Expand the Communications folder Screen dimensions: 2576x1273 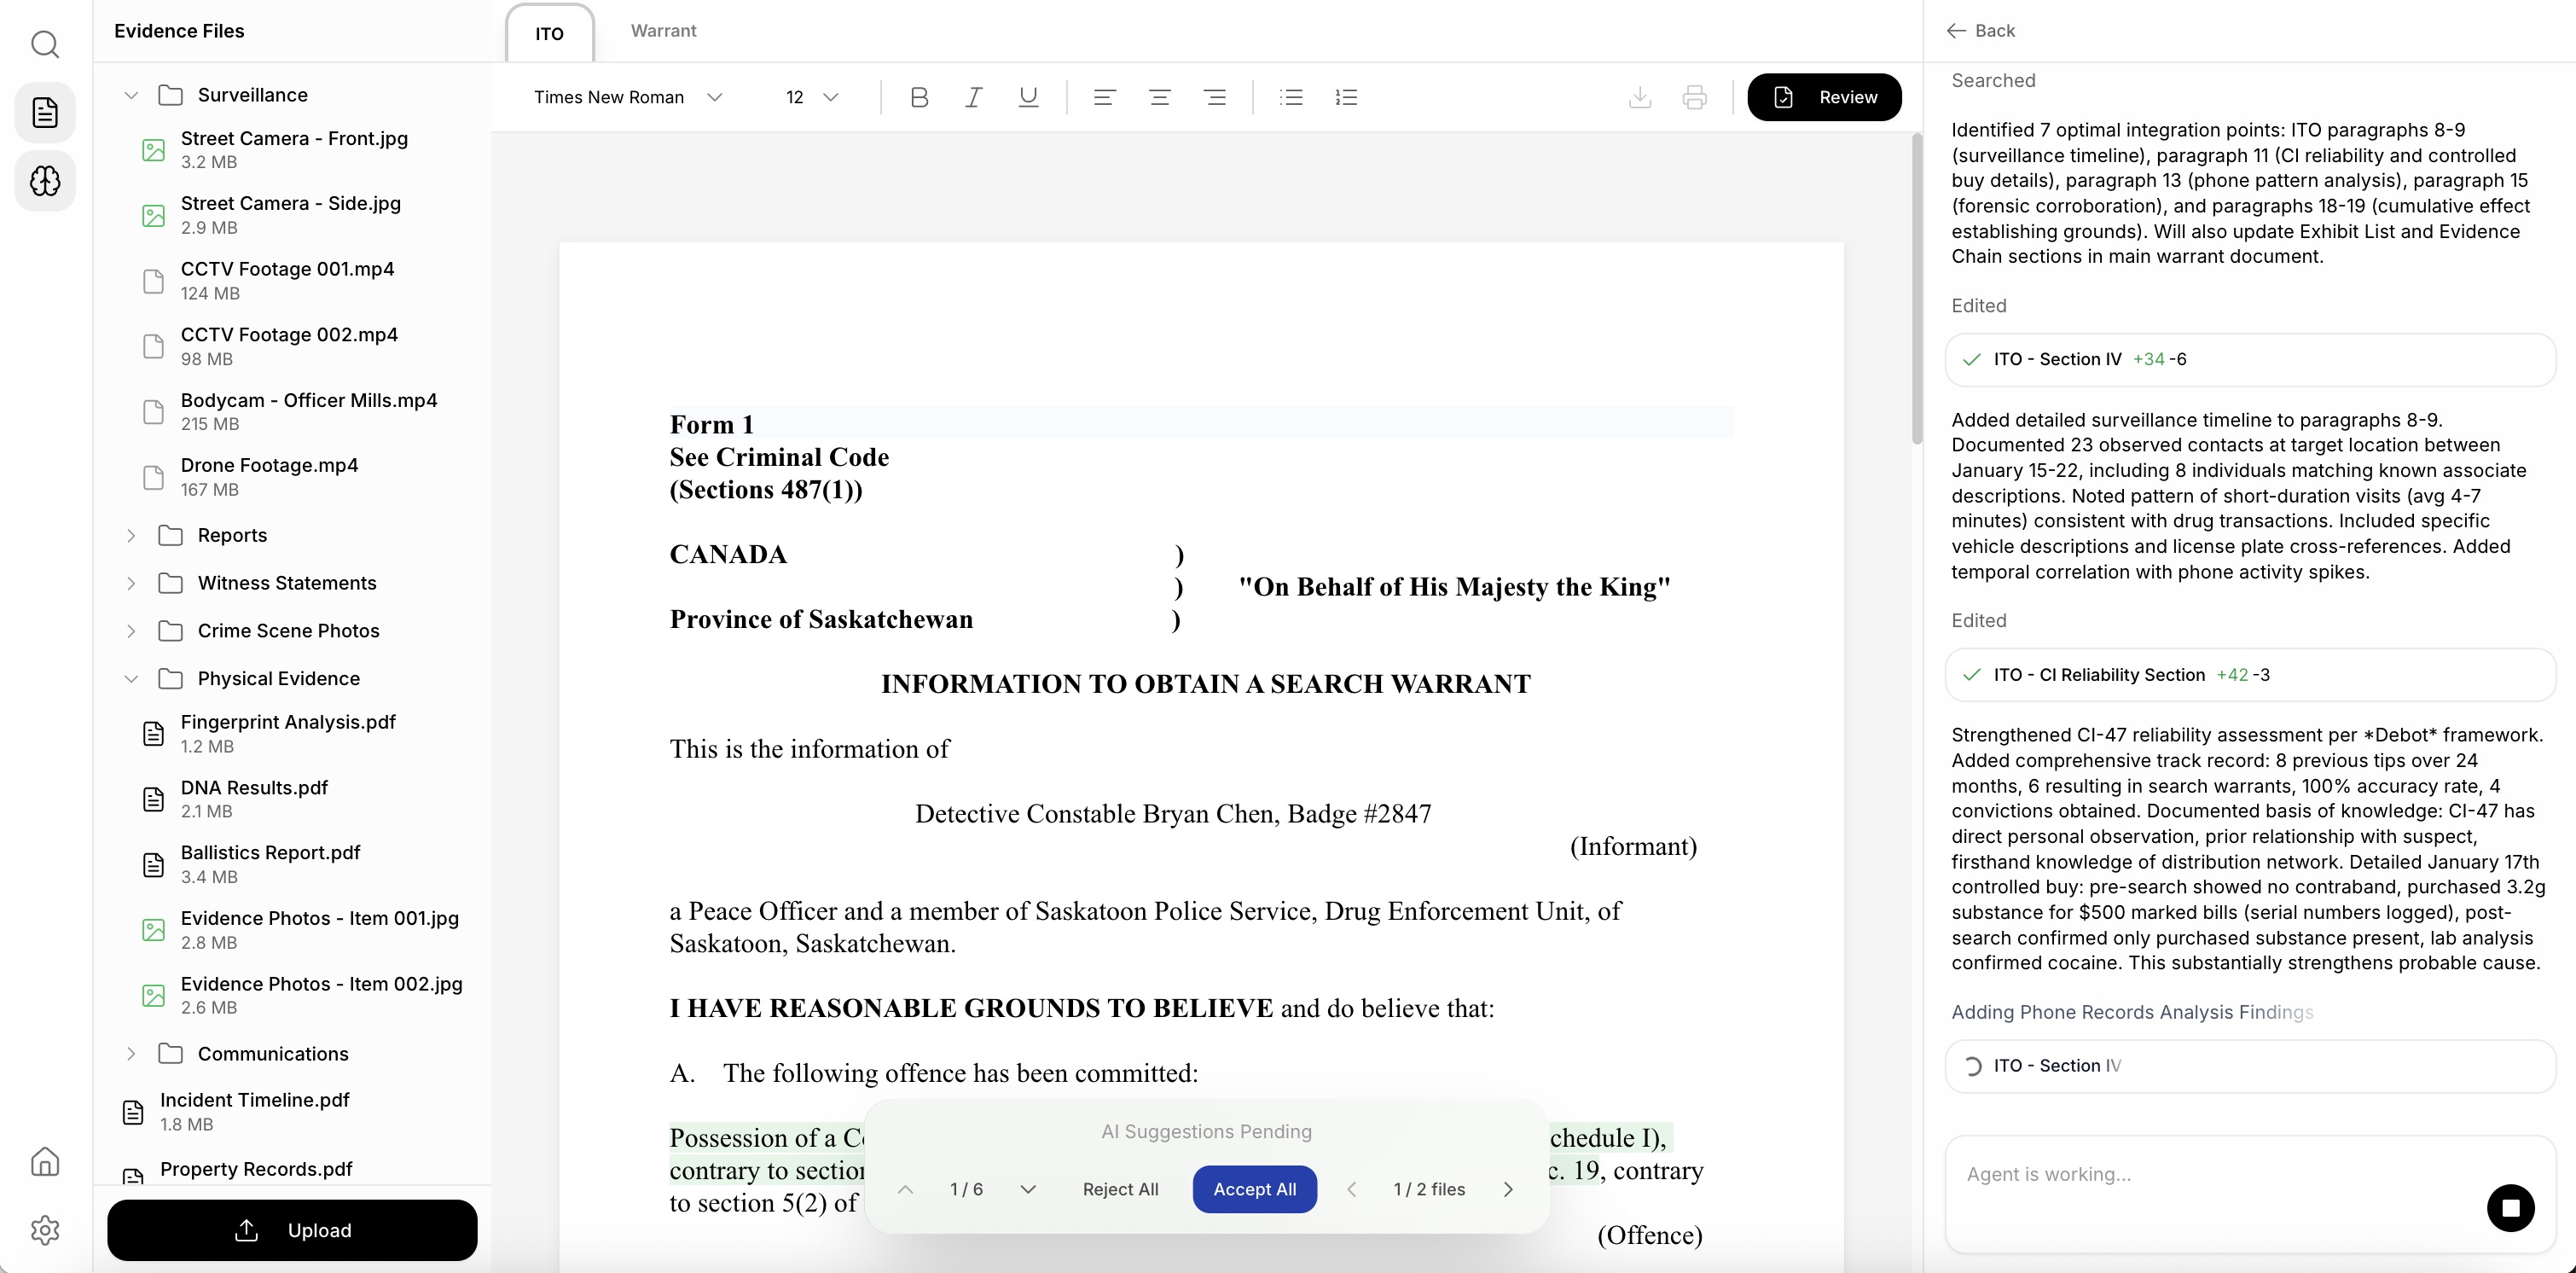(131, 1054)
